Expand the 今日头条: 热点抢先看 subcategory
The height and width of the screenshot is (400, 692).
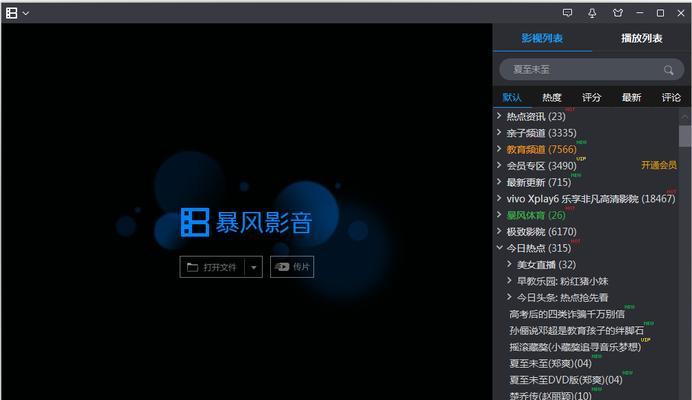coord(509,297)
